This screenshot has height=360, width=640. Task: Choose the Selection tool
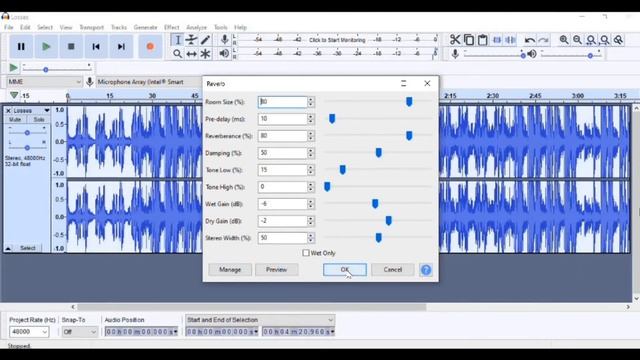(x=178, y=40)
